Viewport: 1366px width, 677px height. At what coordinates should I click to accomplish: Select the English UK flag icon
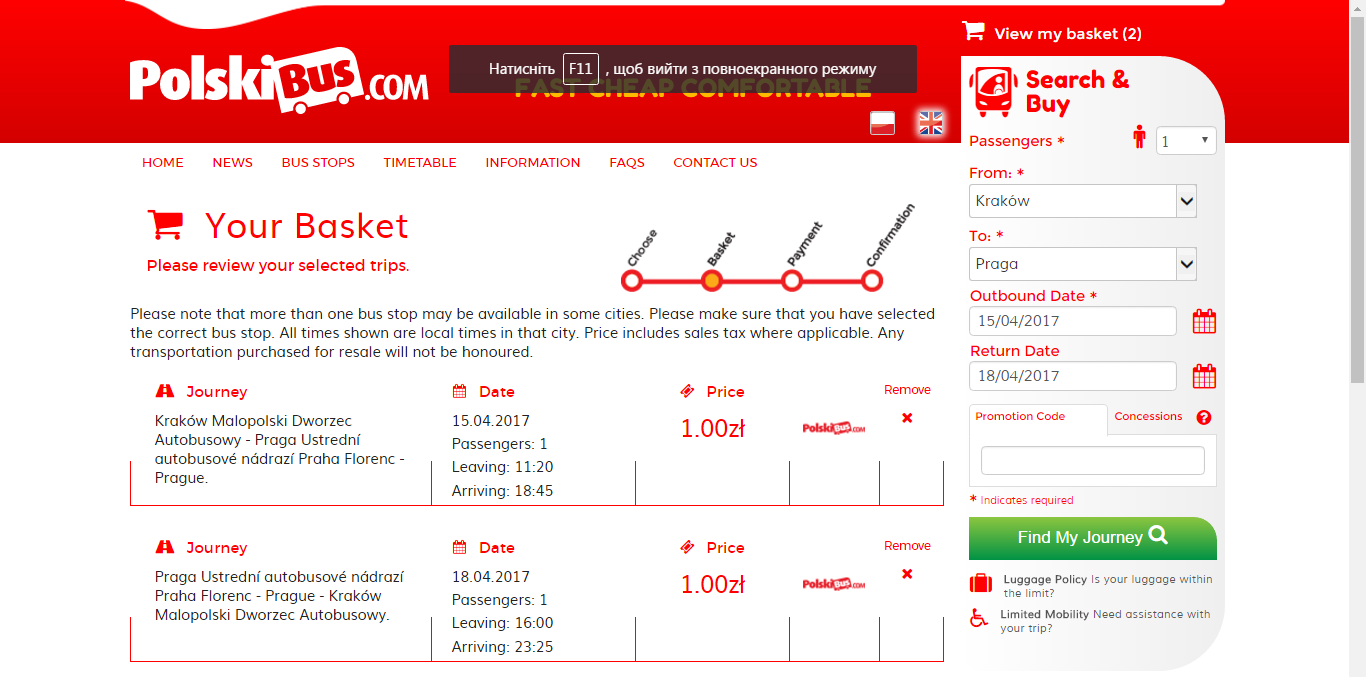point(931,123)
